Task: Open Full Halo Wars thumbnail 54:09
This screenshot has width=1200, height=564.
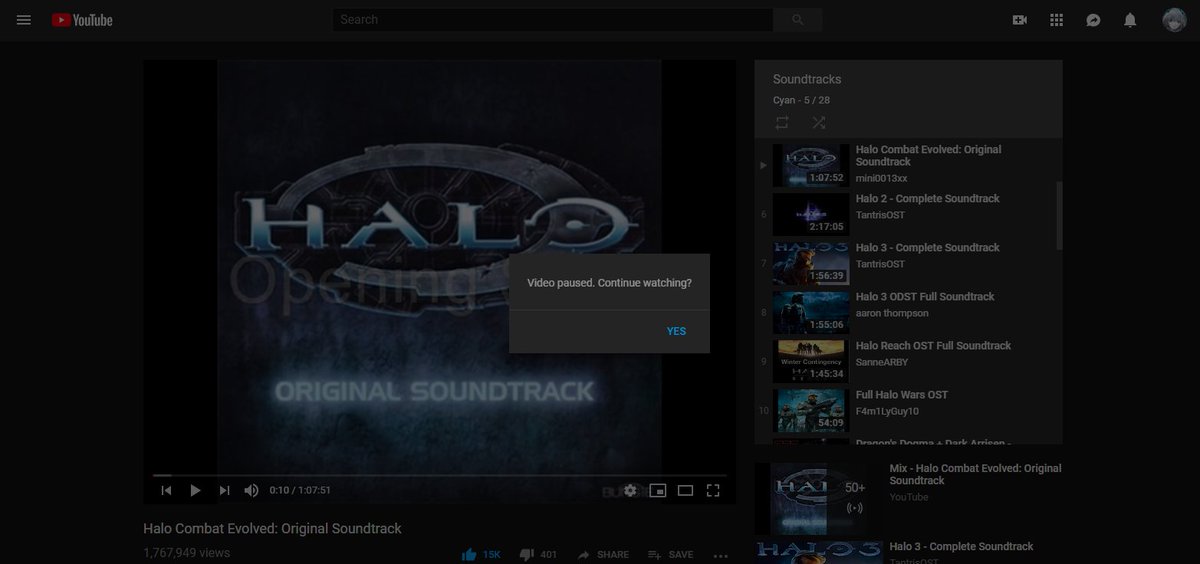Action: [x=811, y=410]
